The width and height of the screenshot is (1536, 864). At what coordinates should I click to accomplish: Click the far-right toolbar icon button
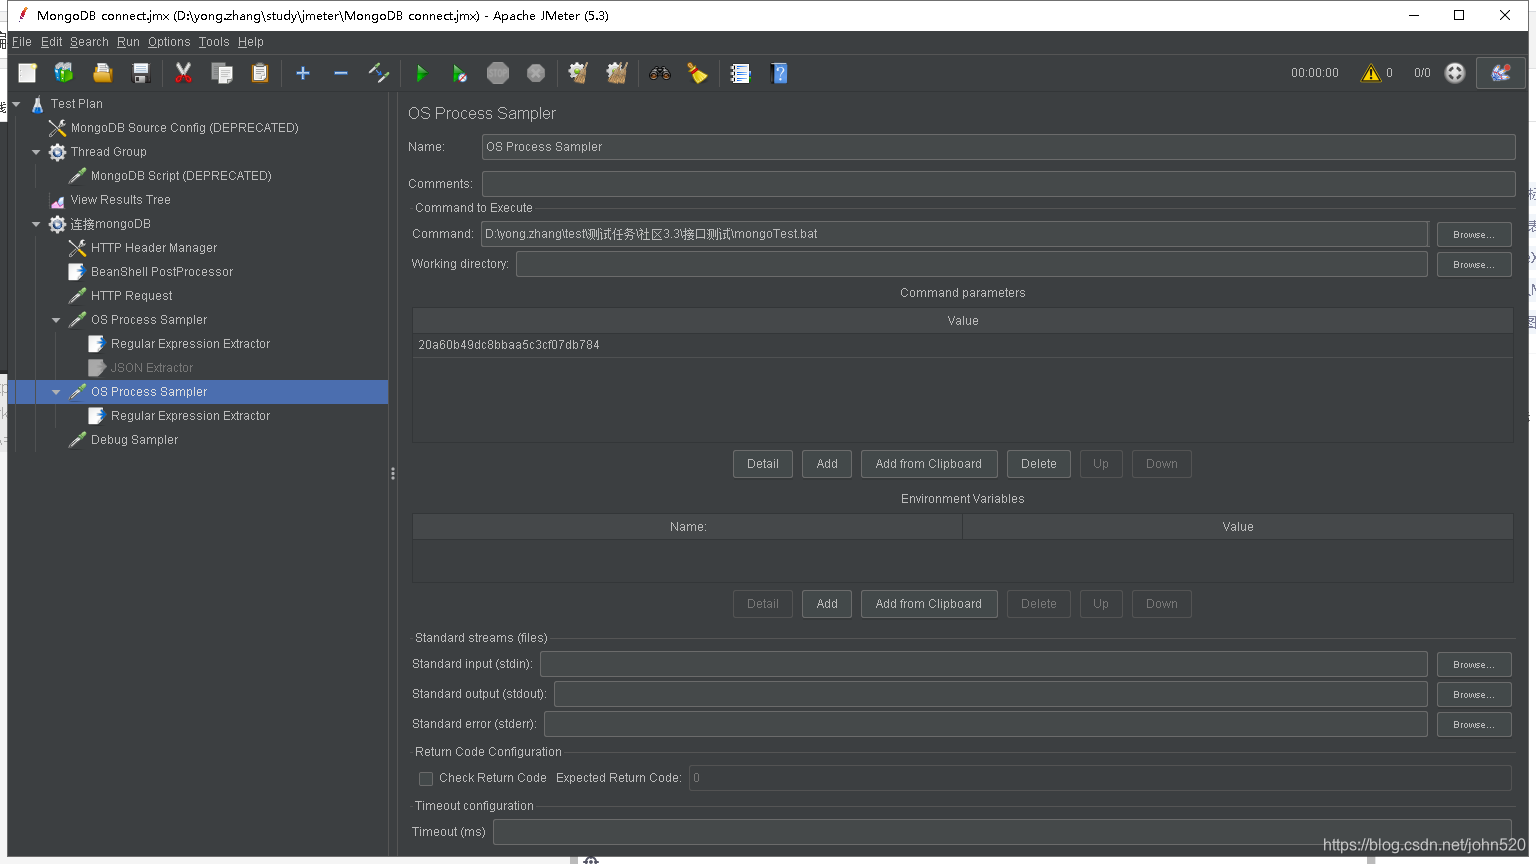pos(1500,73)
